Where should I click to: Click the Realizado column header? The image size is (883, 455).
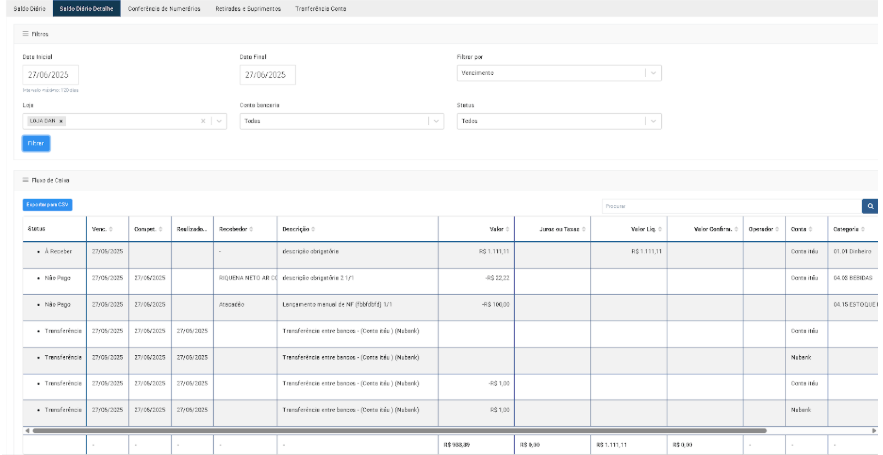[x=192, y=229]
